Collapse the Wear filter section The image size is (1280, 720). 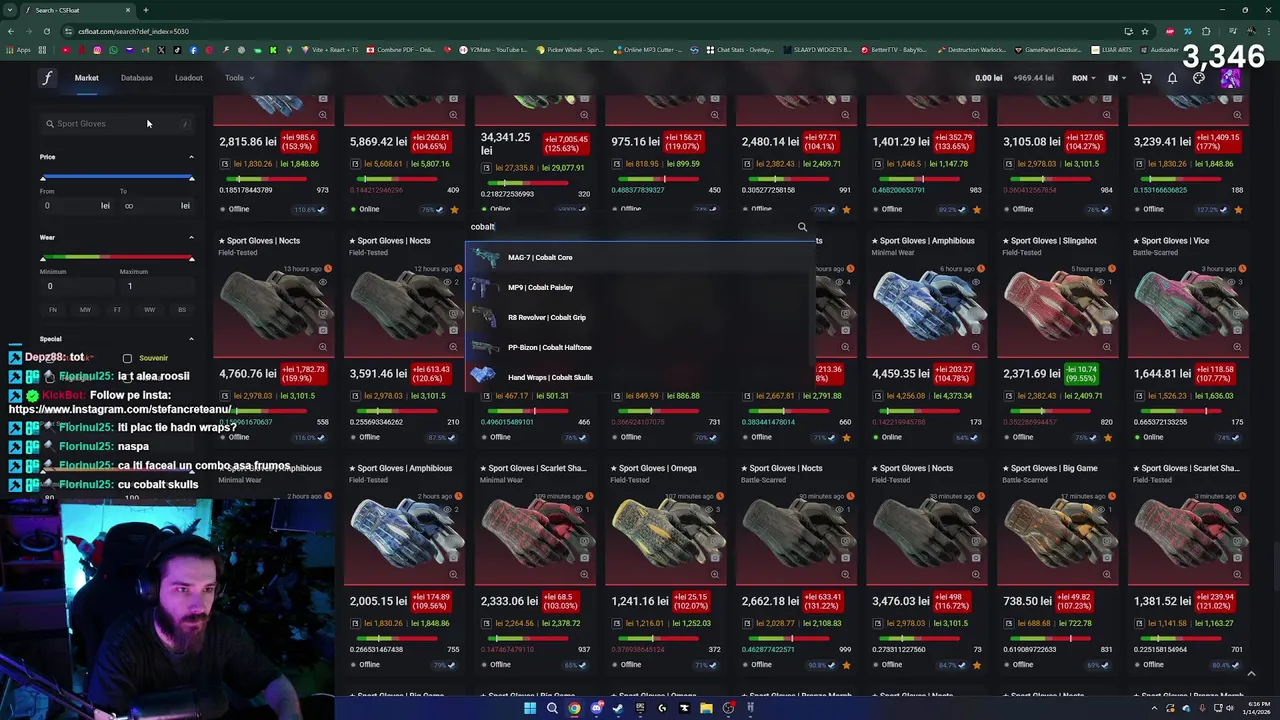click(x=191, y=237)
